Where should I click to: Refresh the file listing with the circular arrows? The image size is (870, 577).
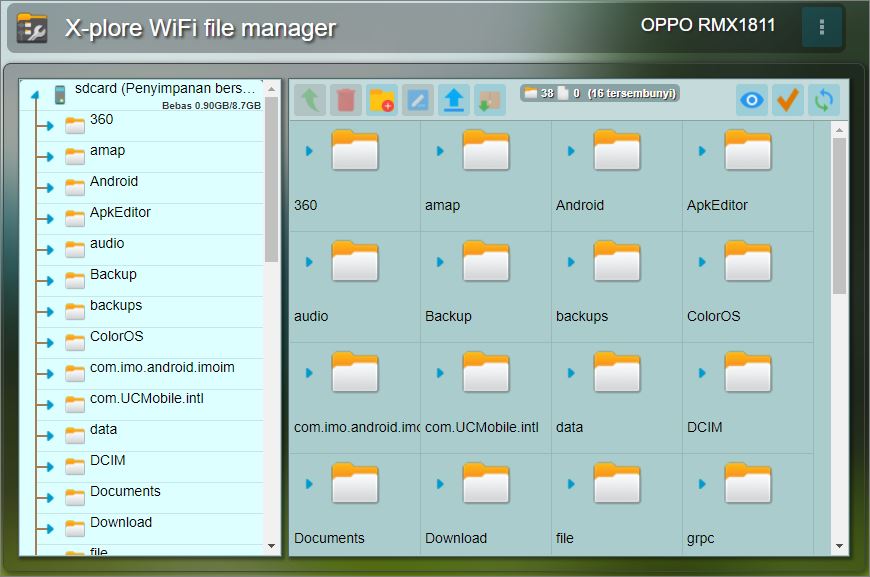click(x=822, y=100)
